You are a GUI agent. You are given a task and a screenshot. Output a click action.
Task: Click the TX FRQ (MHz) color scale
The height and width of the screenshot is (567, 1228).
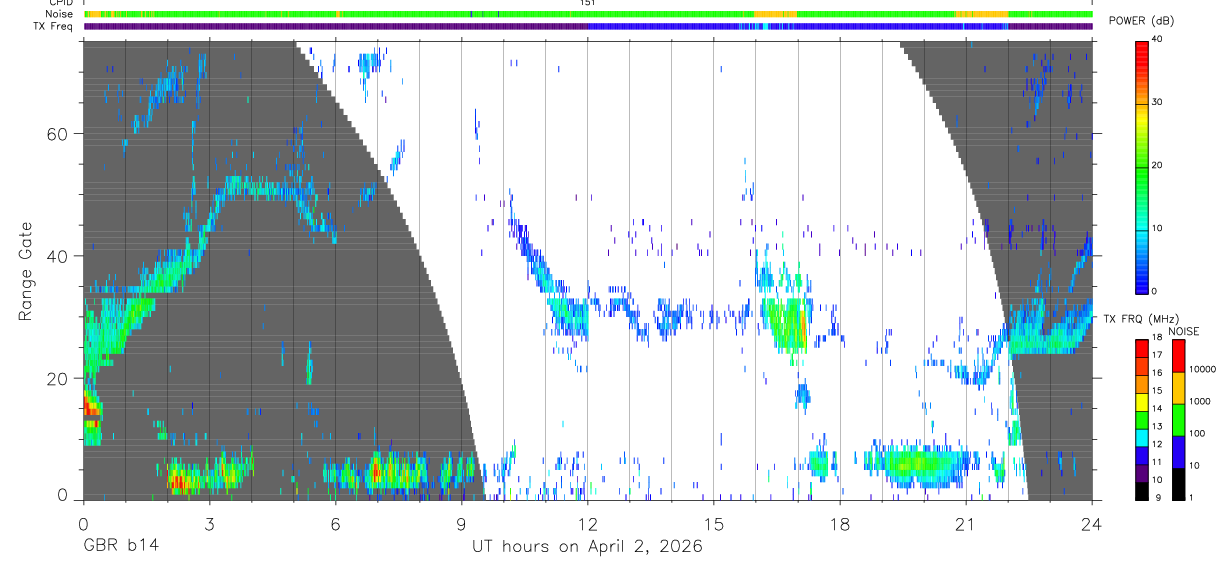1142,419
